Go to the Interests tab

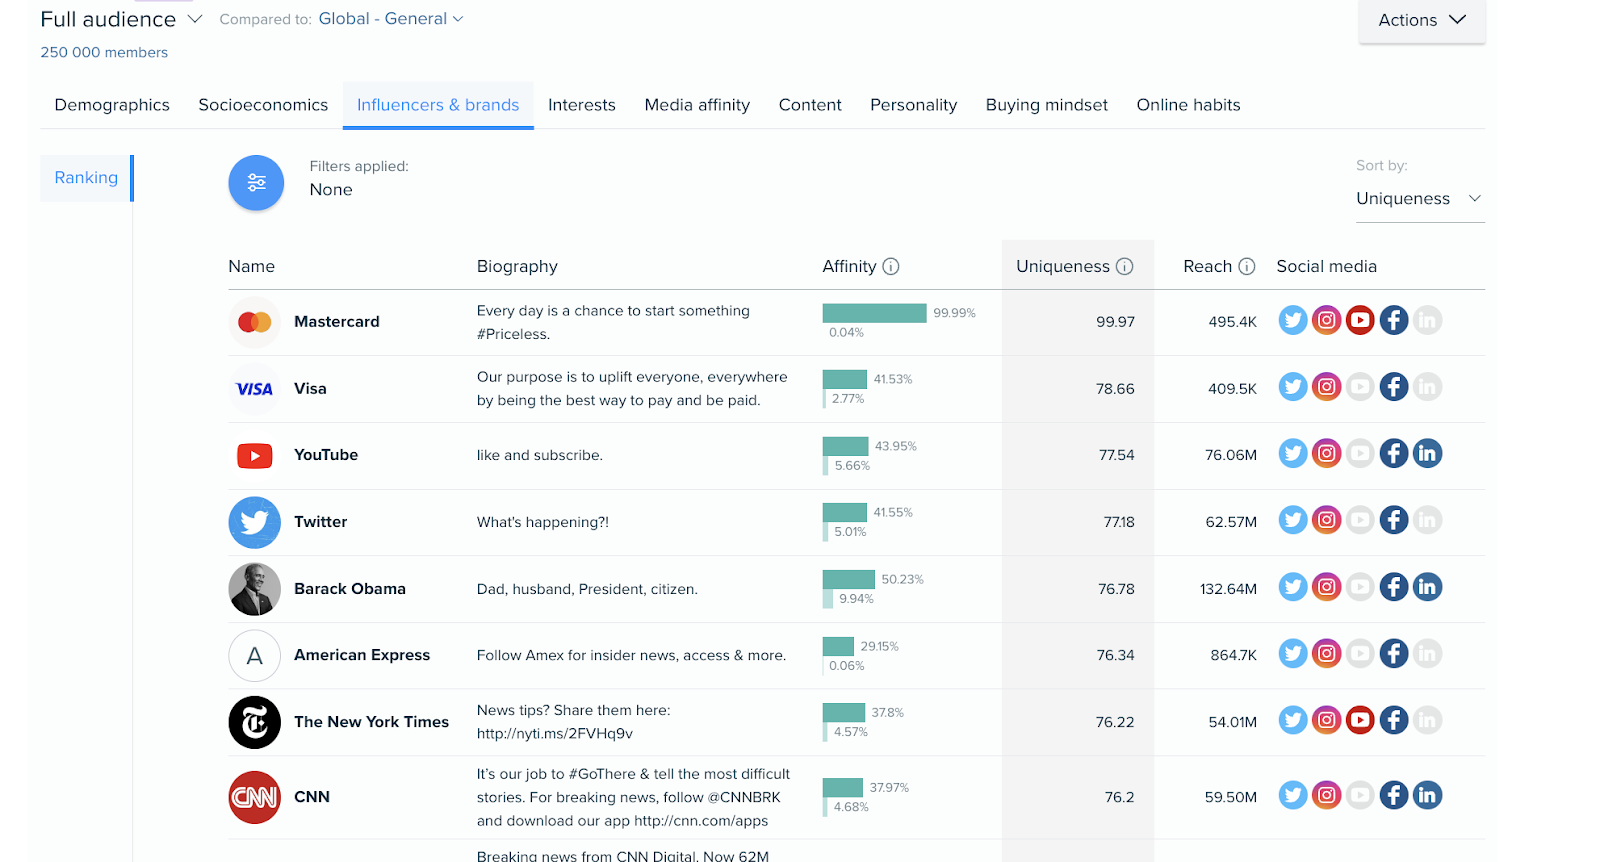[582, 105]
